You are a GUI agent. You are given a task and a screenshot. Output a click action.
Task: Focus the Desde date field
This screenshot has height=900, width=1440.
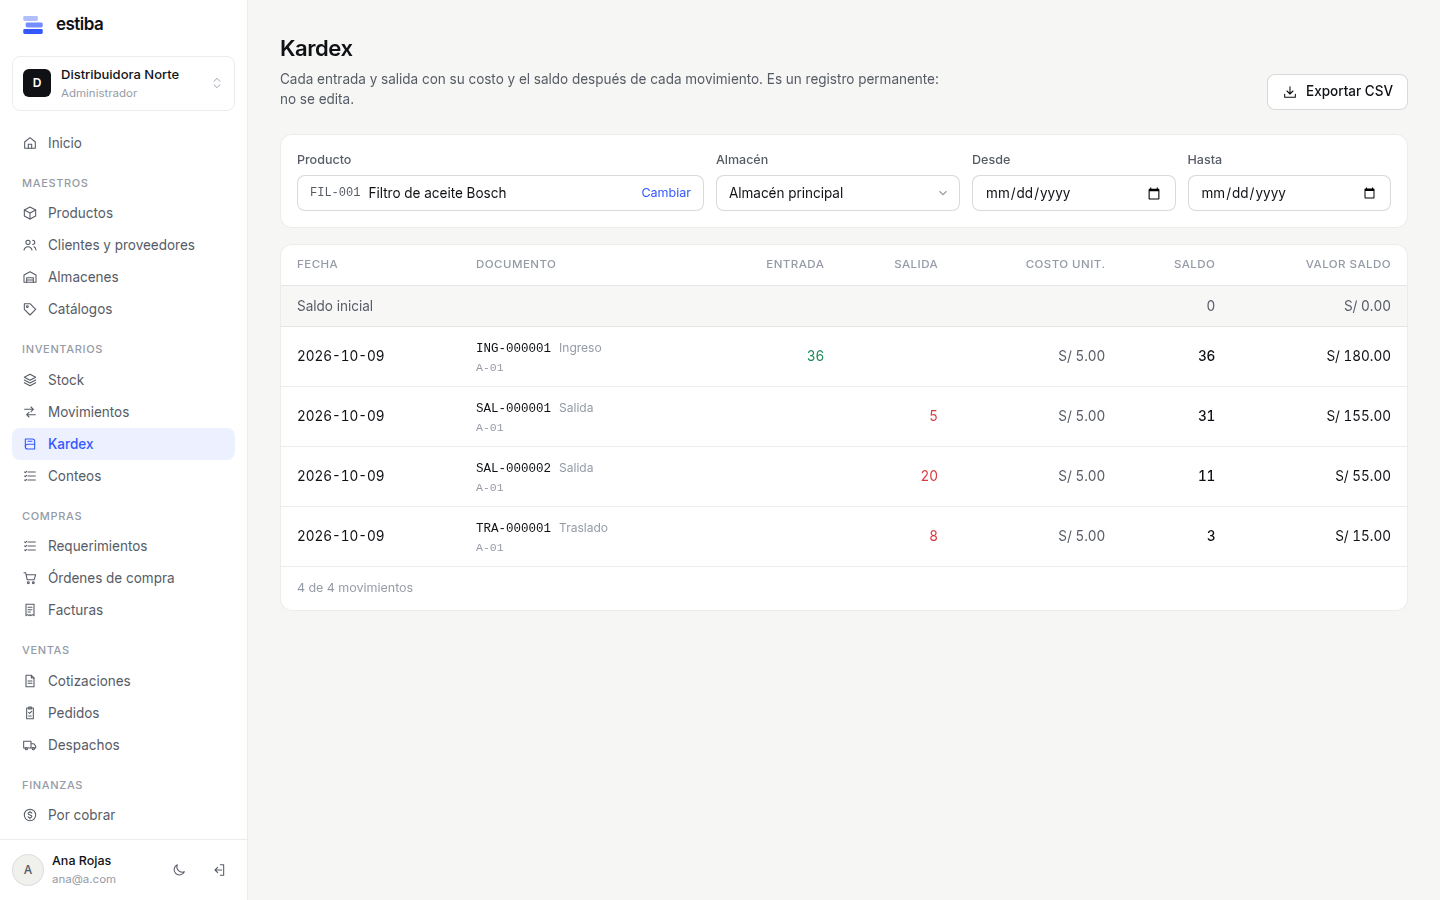pos(1073,193)
